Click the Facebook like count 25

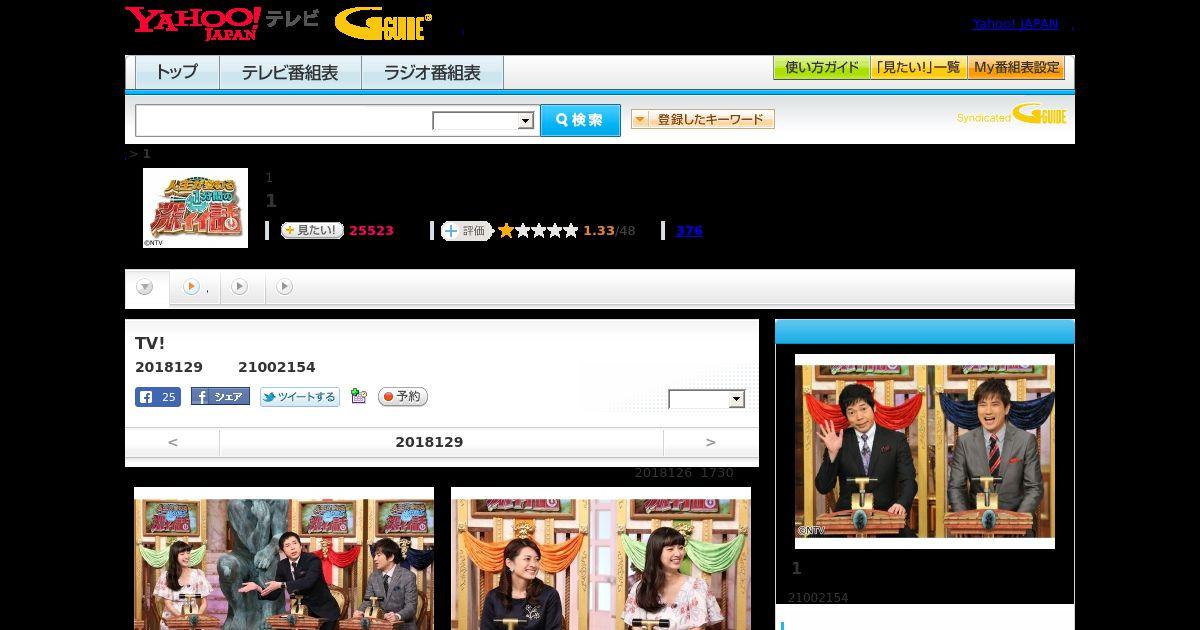click(158, 397)
